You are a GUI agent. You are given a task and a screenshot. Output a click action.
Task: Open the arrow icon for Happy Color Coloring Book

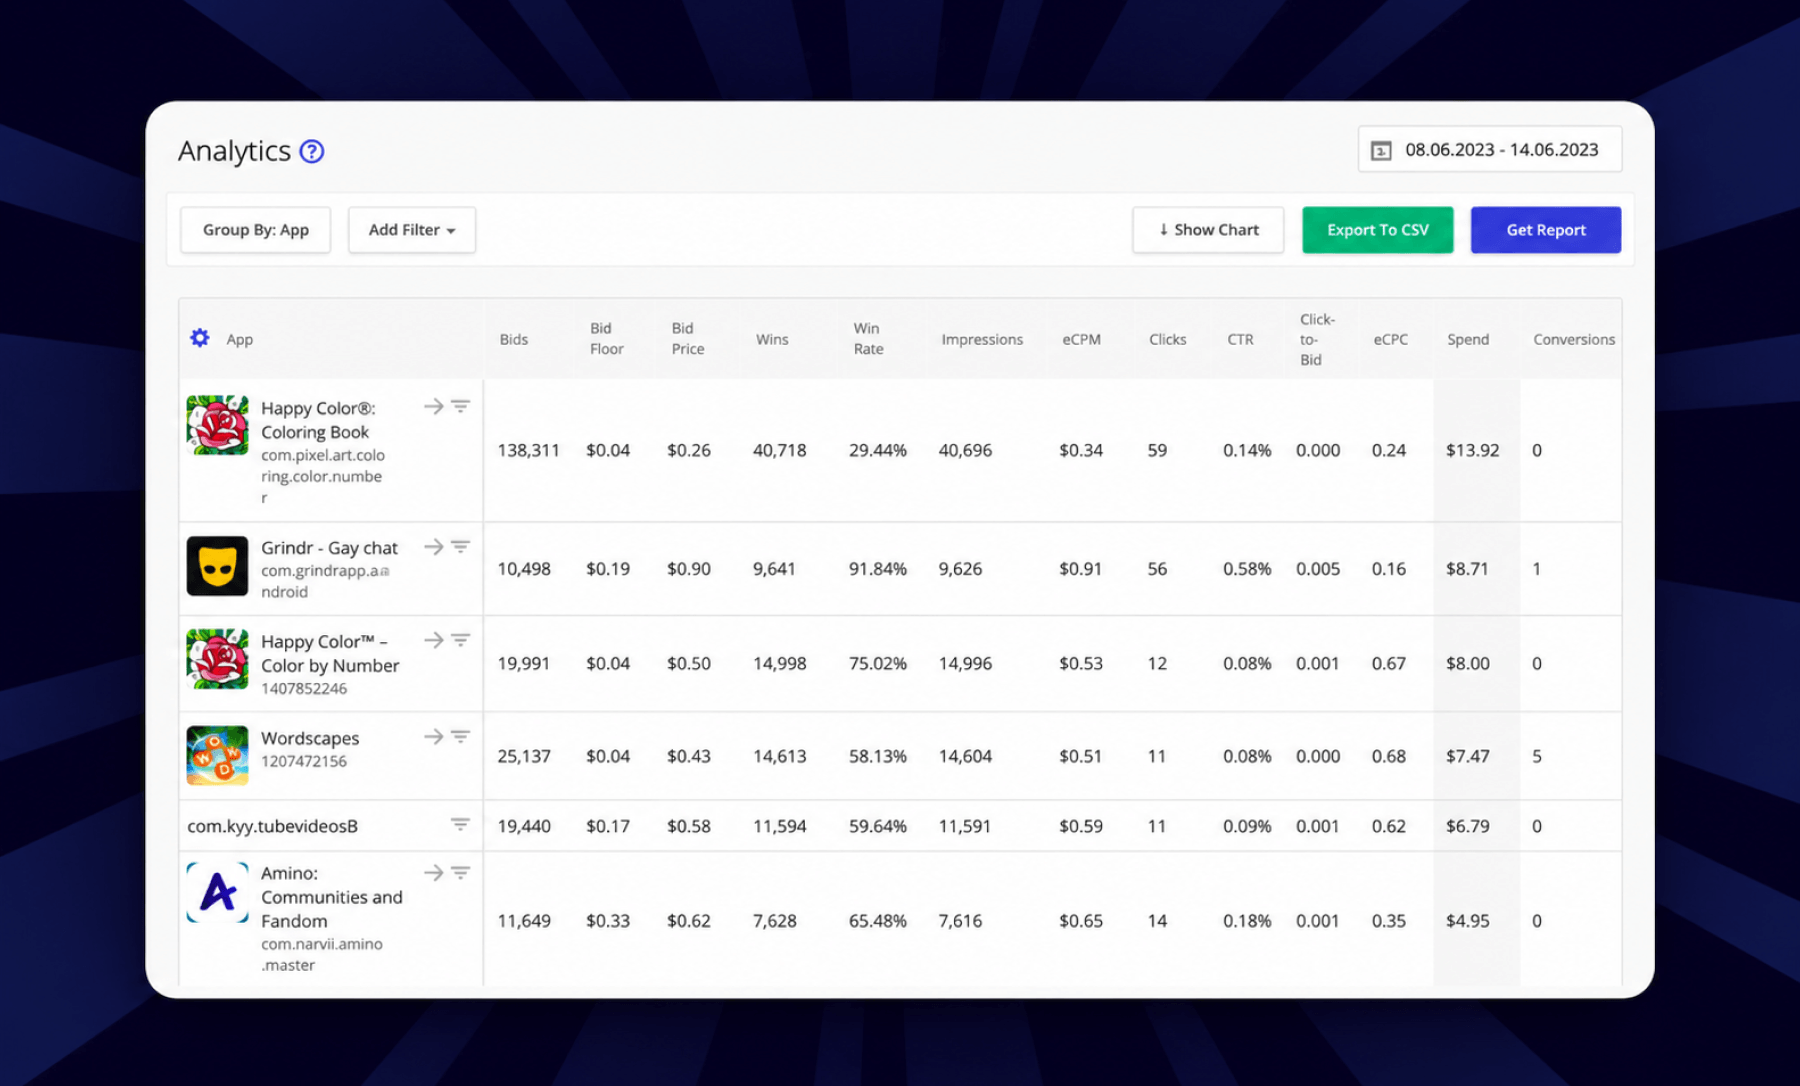(x=433, y=406)
